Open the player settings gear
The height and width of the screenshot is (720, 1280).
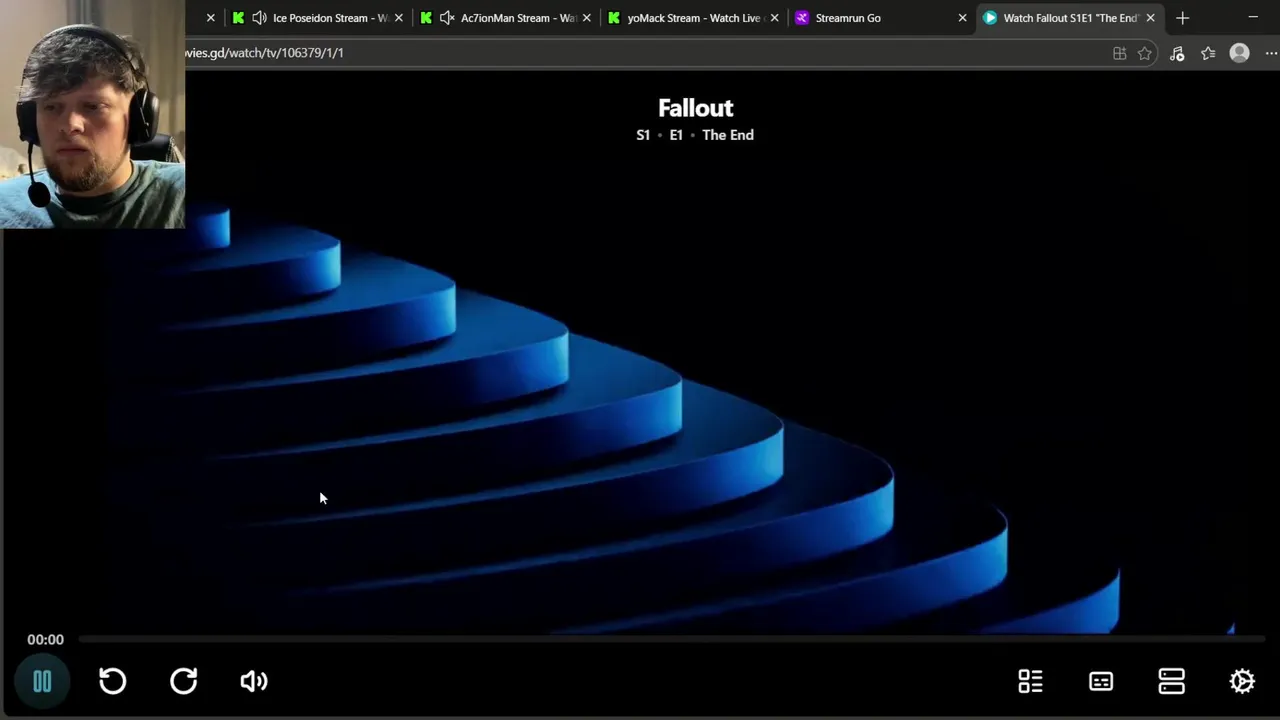(1242, 681)
